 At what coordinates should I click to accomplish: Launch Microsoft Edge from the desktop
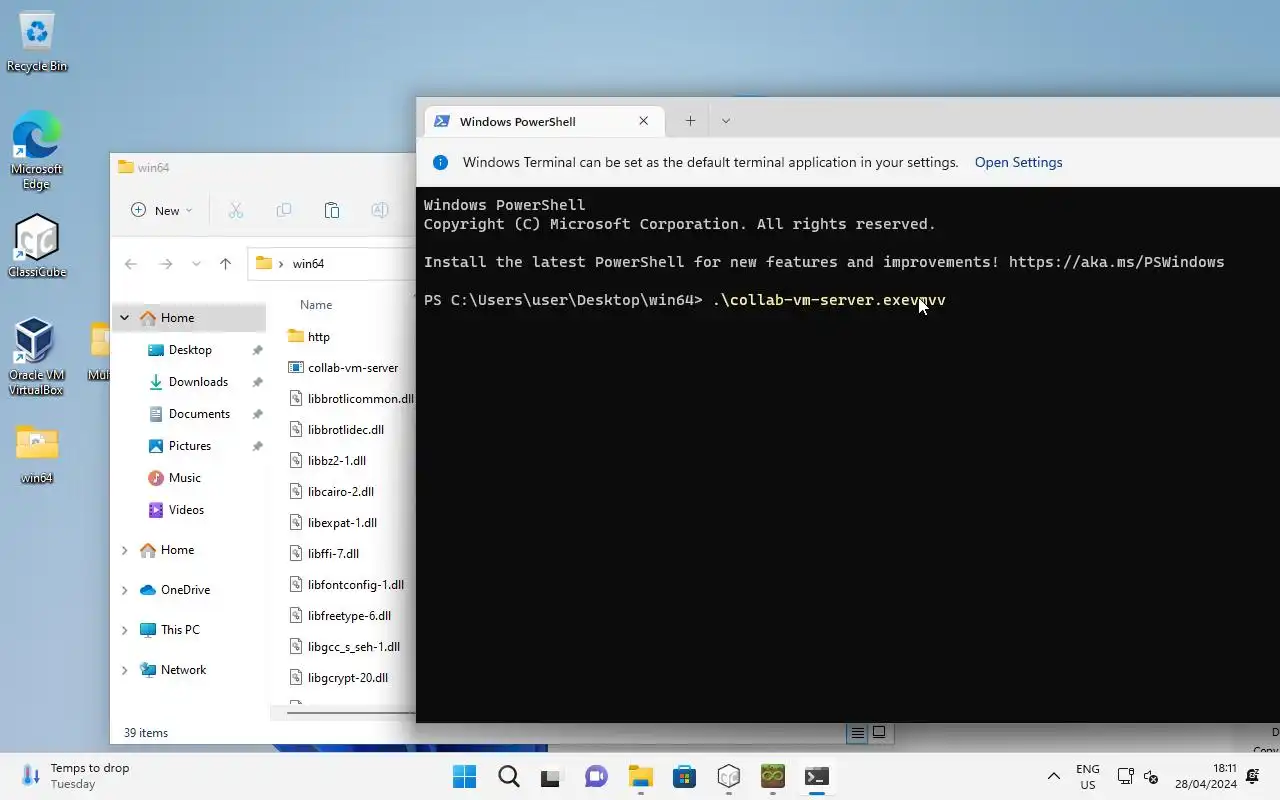37,150
